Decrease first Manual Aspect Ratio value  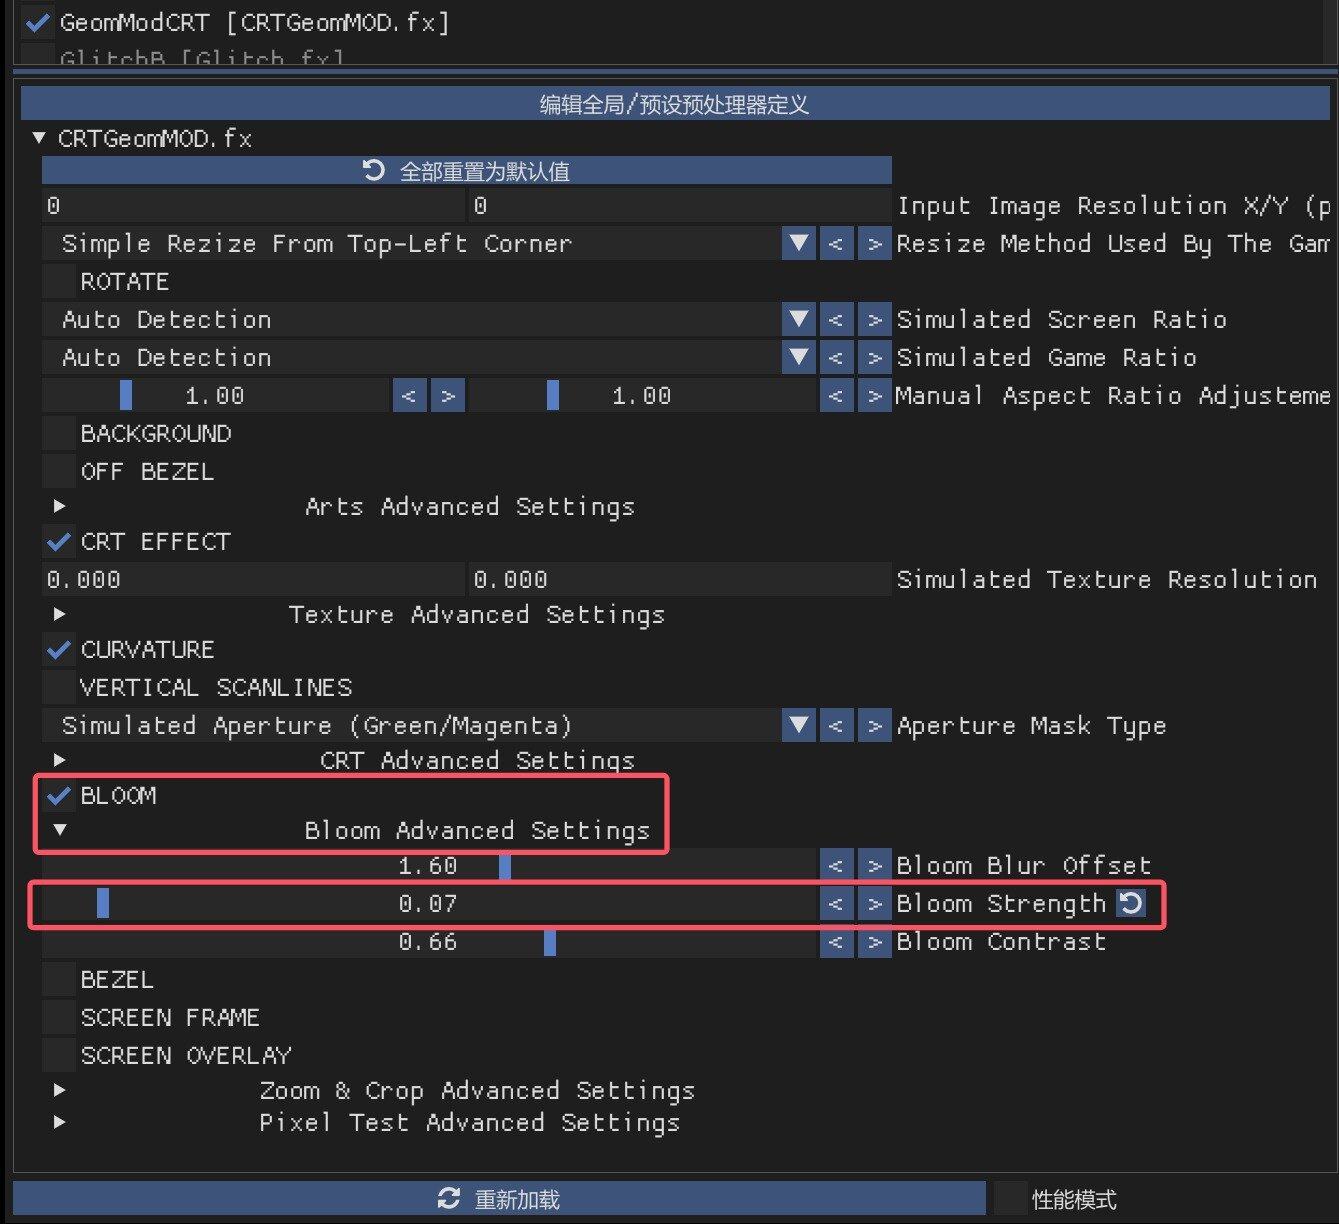click(x=409, y=396)
